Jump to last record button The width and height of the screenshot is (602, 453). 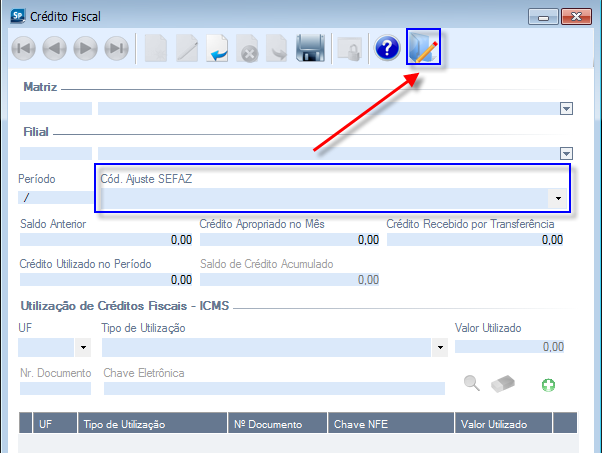[x=117, y=48]
